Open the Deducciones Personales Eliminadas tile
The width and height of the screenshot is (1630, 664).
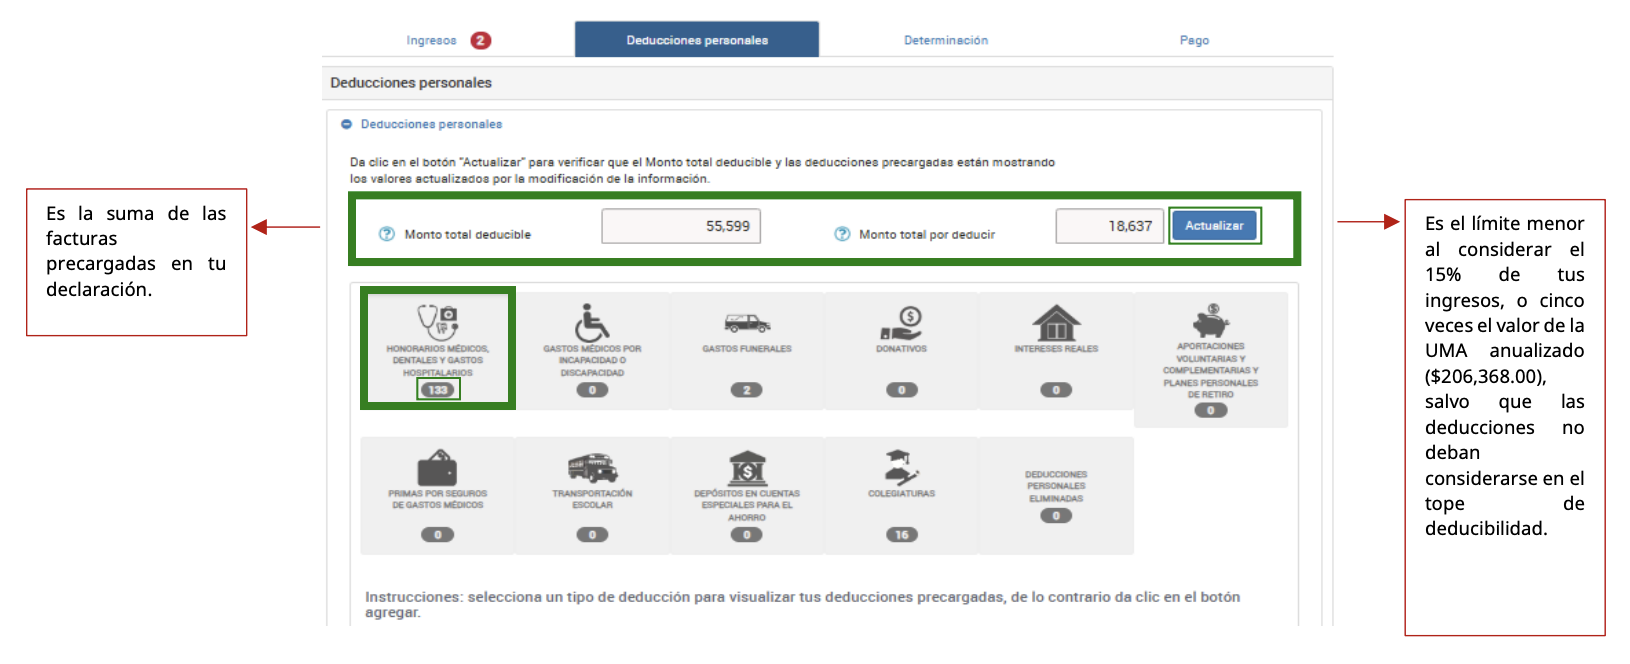point(1056,495)
